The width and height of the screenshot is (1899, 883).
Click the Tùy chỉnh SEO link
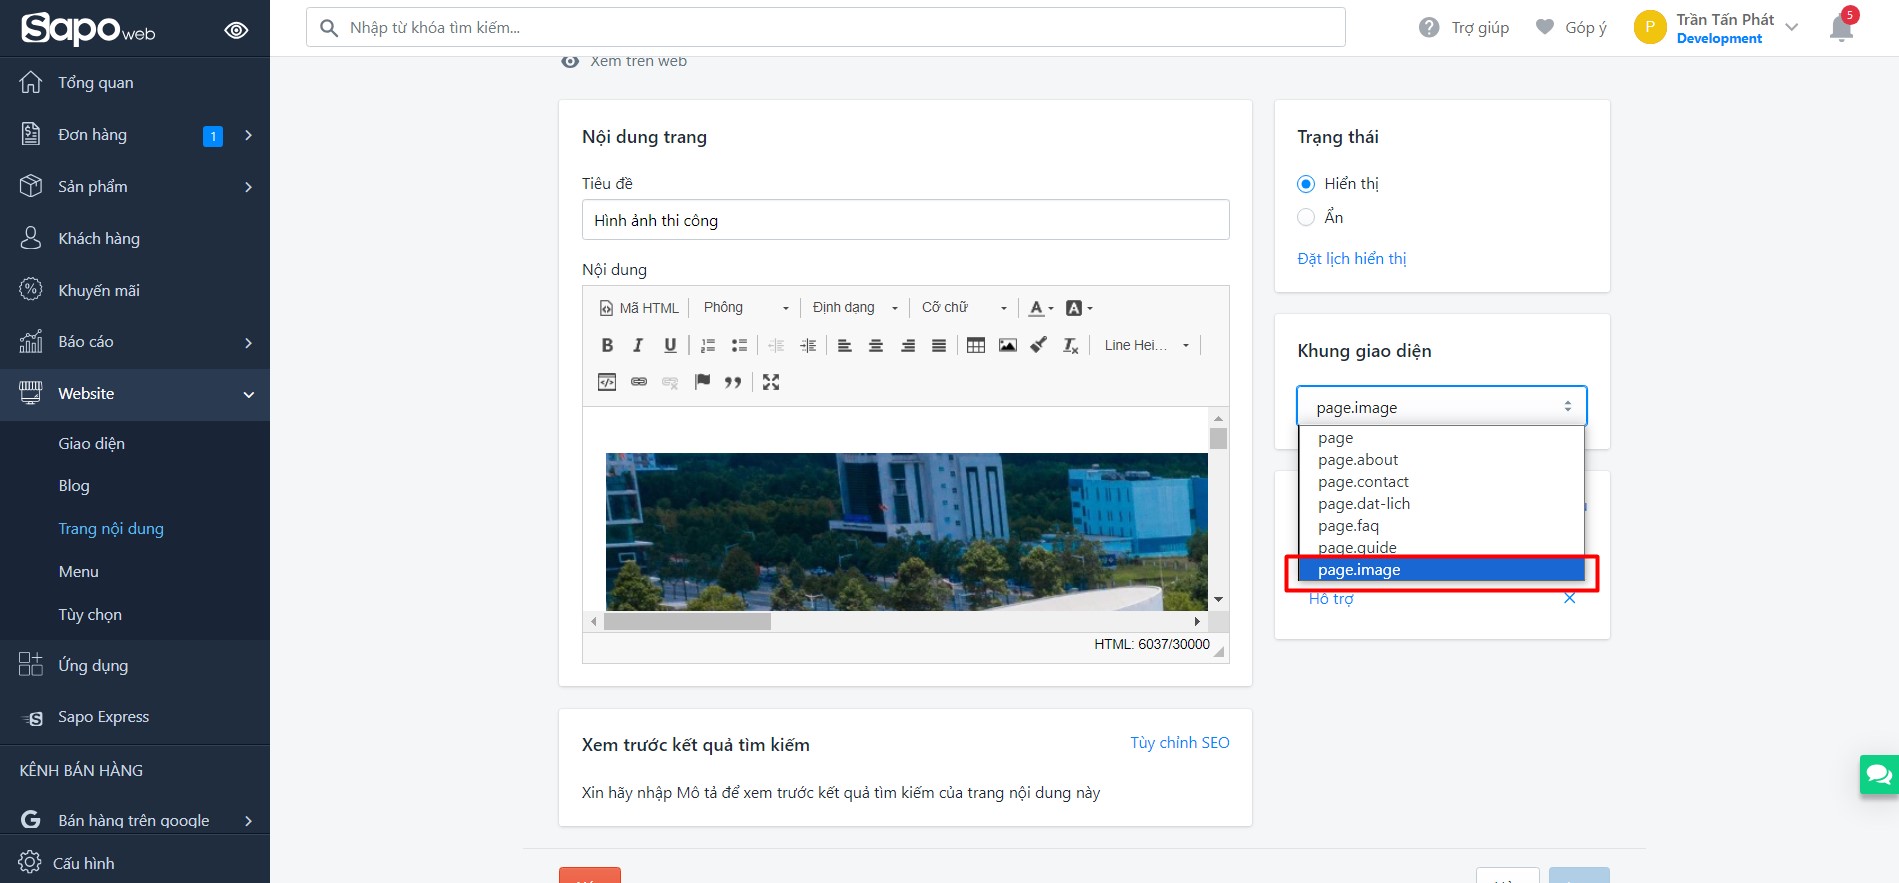coord(1180,743)
